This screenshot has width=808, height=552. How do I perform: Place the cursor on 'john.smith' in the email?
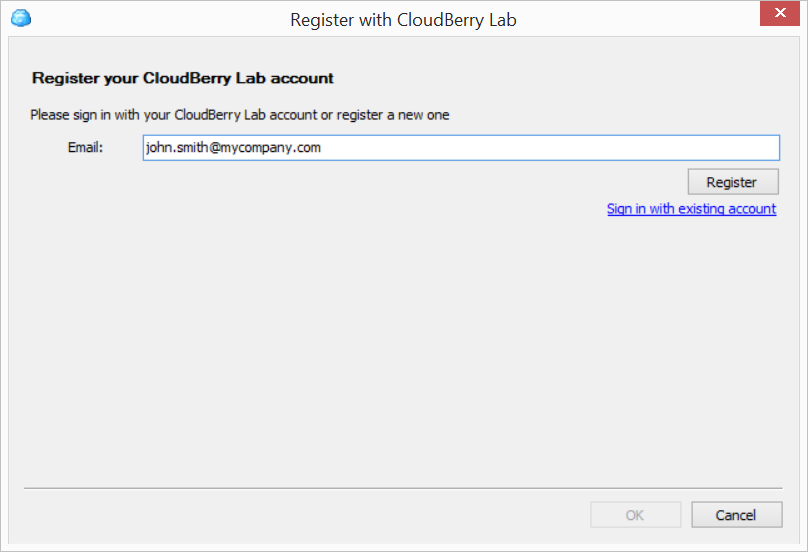click(177, 148)
